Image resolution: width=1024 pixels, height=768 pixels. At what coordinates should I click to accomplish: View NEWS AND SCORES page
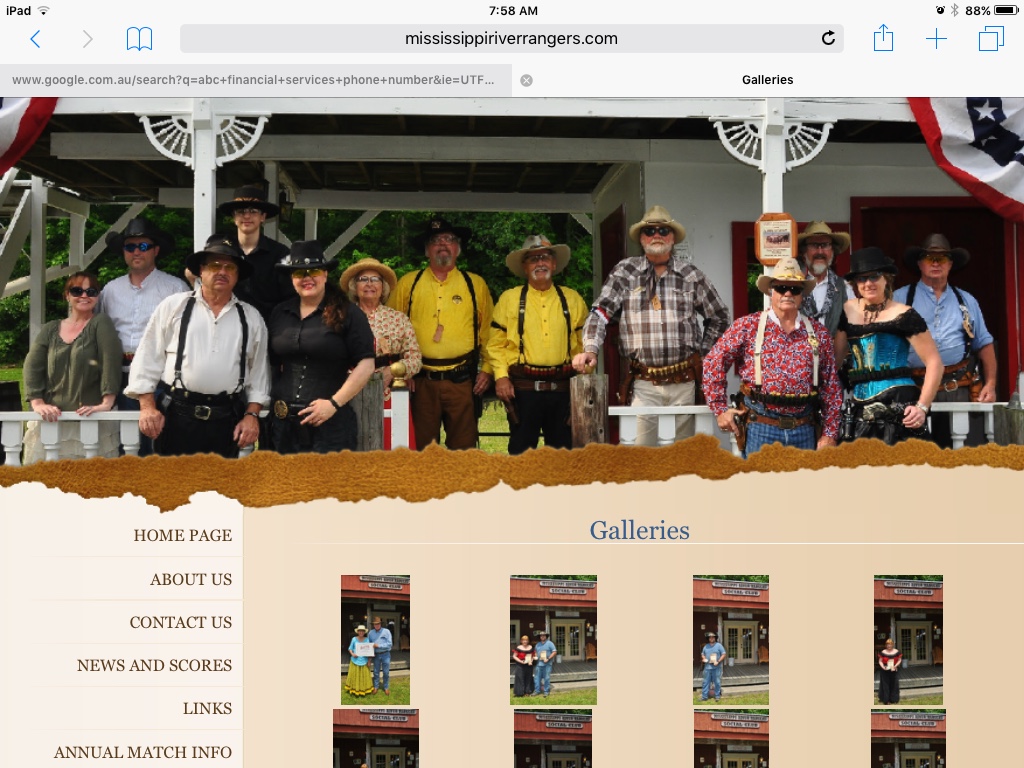click(x=154, y=665)
